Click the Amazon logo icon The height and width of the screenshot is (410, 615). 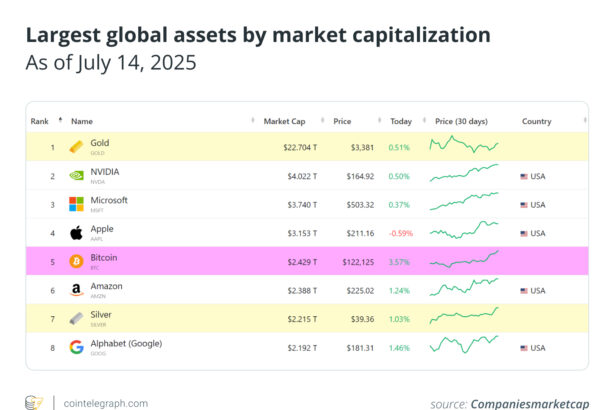coord(76,290)
